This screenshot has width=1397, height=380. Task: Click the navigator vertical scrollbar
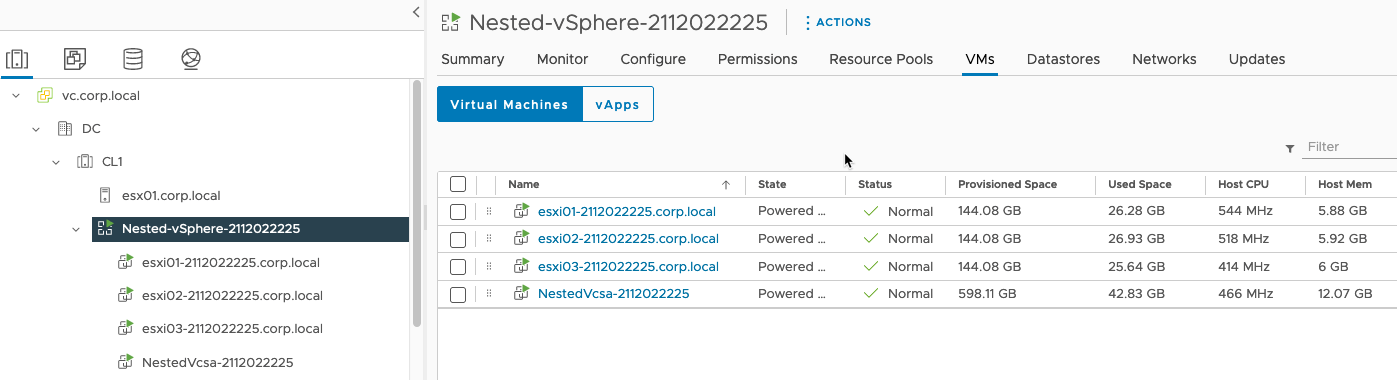(417, 203)
